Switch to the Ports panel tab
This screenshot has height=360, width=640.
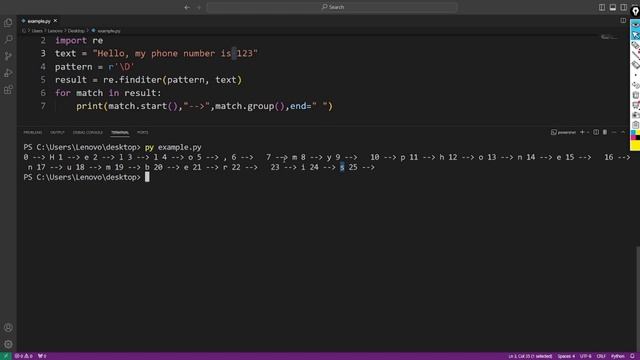coord(142,133)
